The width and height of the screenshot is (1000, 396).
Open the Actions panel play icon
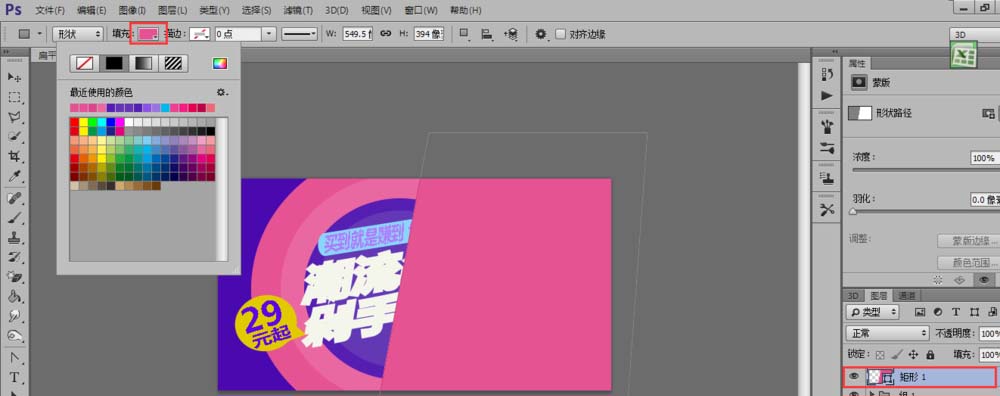click(x=827, y=96)
